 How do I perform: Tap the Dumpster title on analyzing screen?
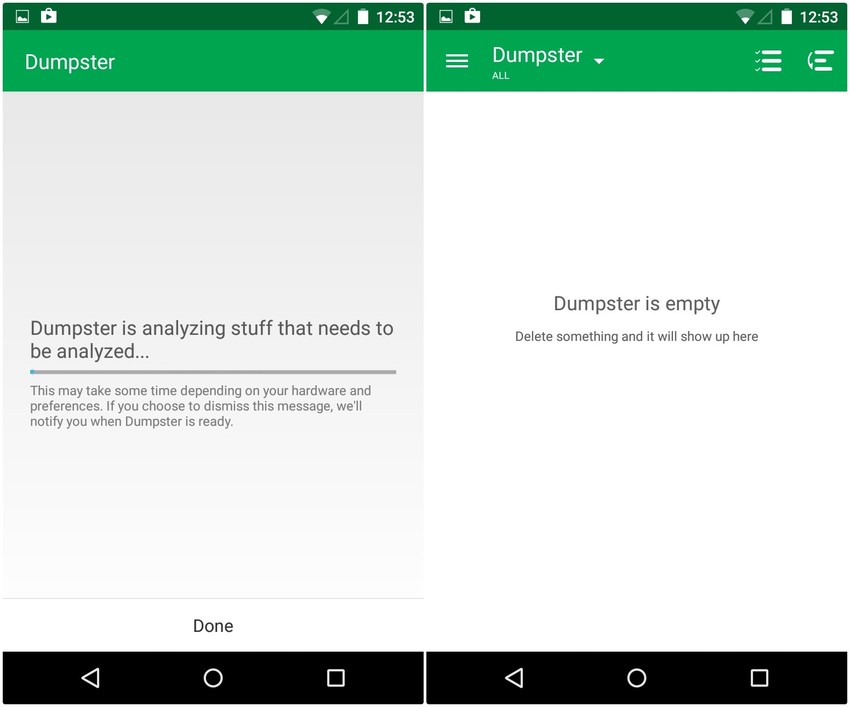point(70,62)
